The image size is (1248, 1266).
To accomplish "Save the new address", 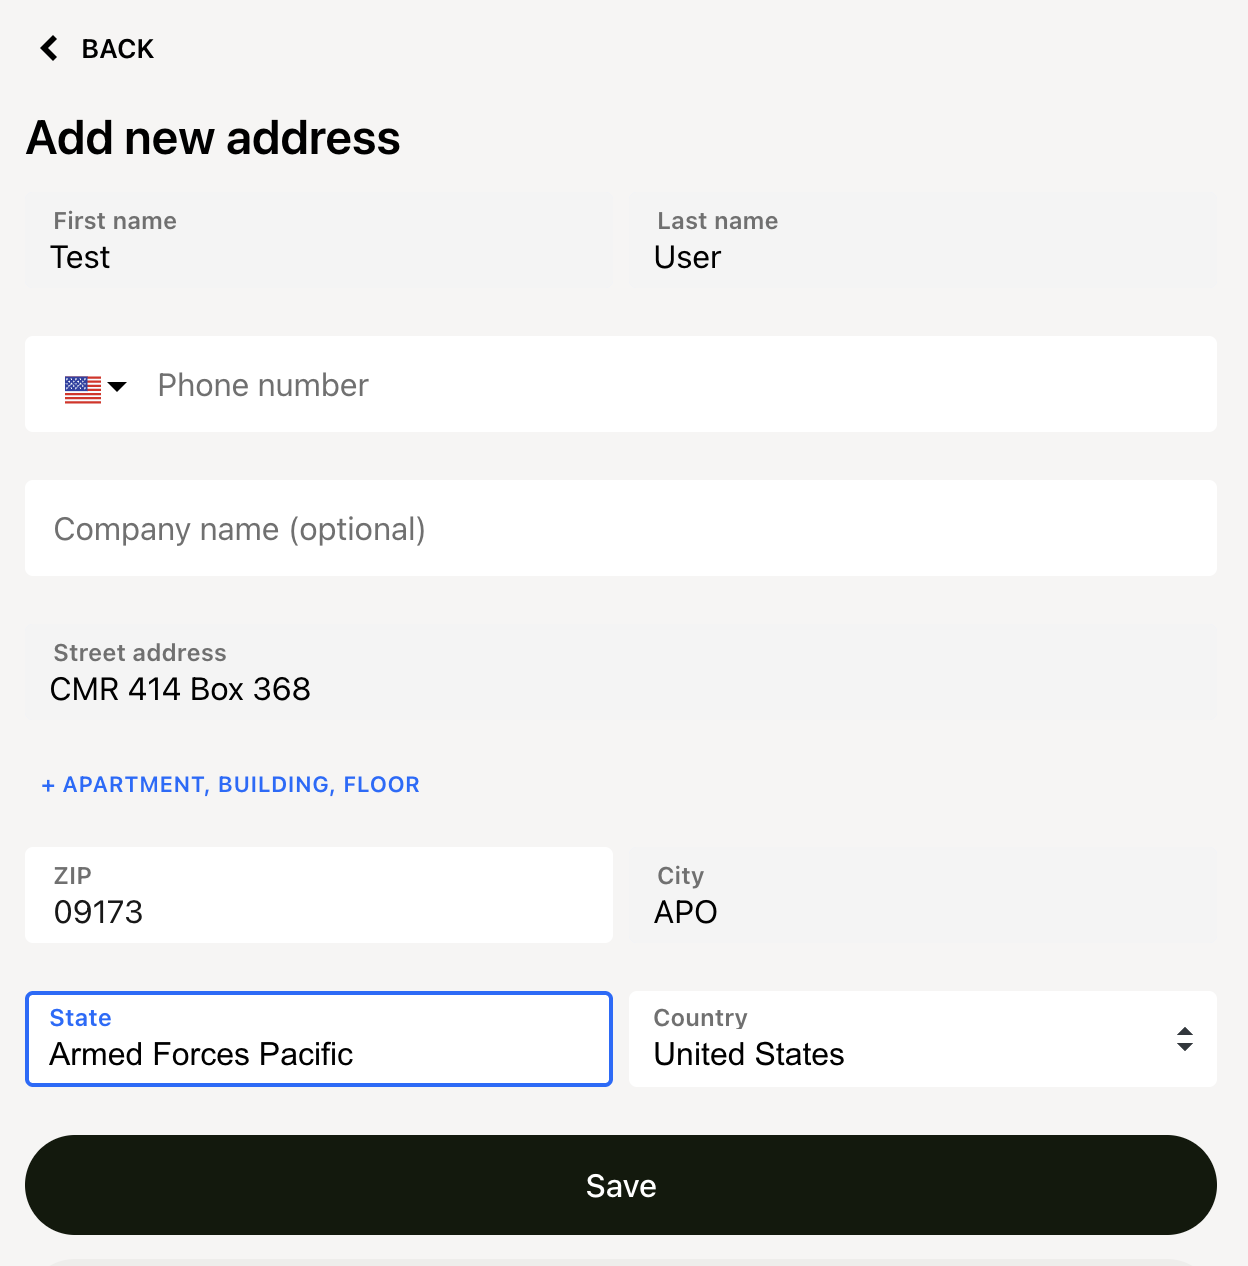I will click(x=621, y=1185).
